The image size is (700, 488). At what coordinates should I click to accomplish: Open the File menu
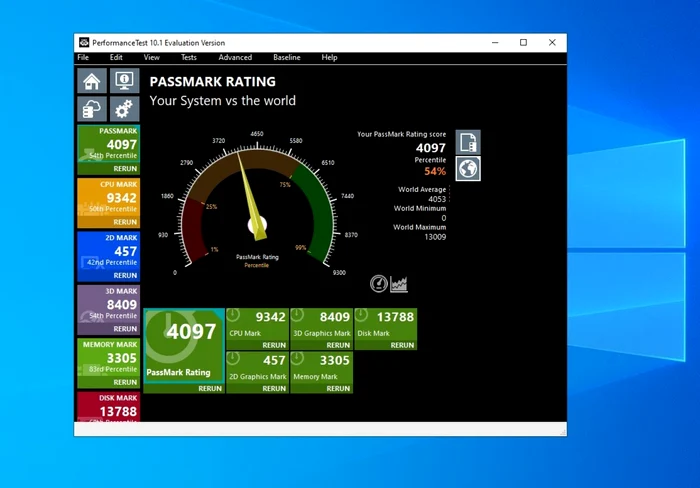tap(83, 57)
